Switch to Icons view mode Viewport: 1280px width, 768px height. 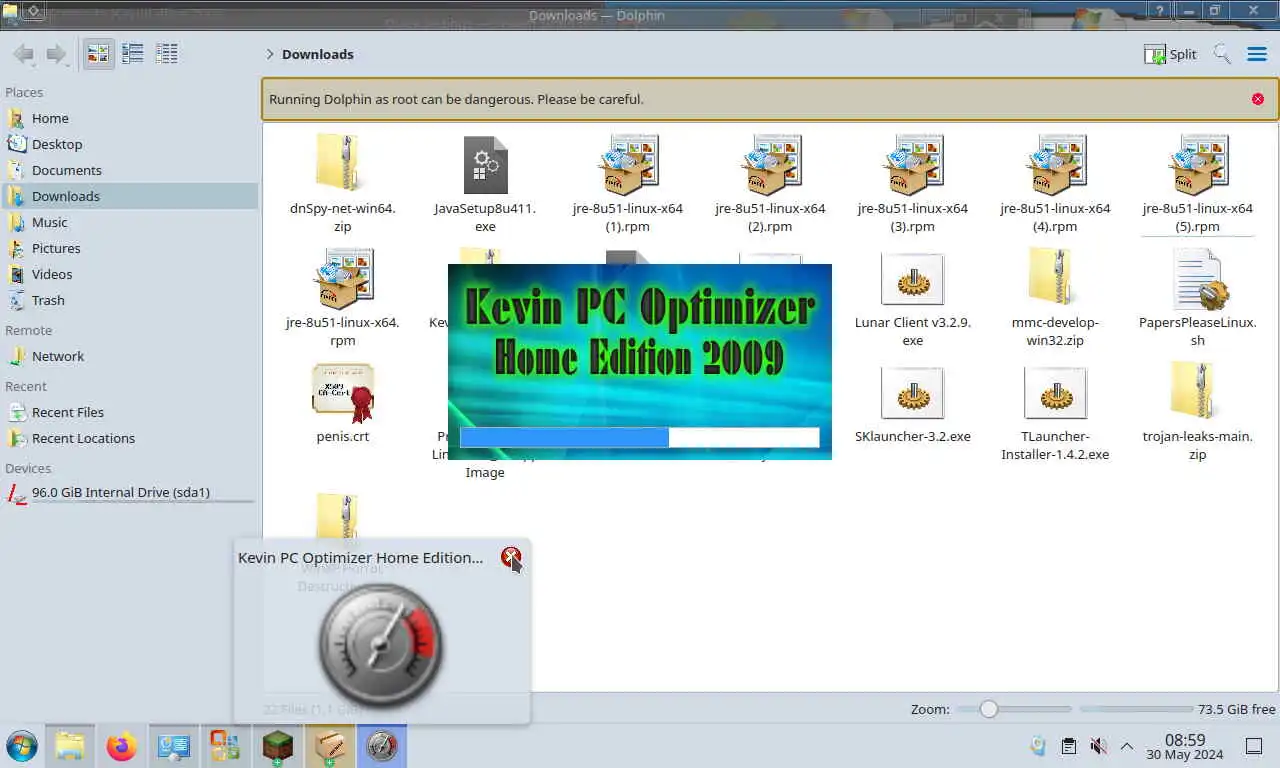pos(98,54)
